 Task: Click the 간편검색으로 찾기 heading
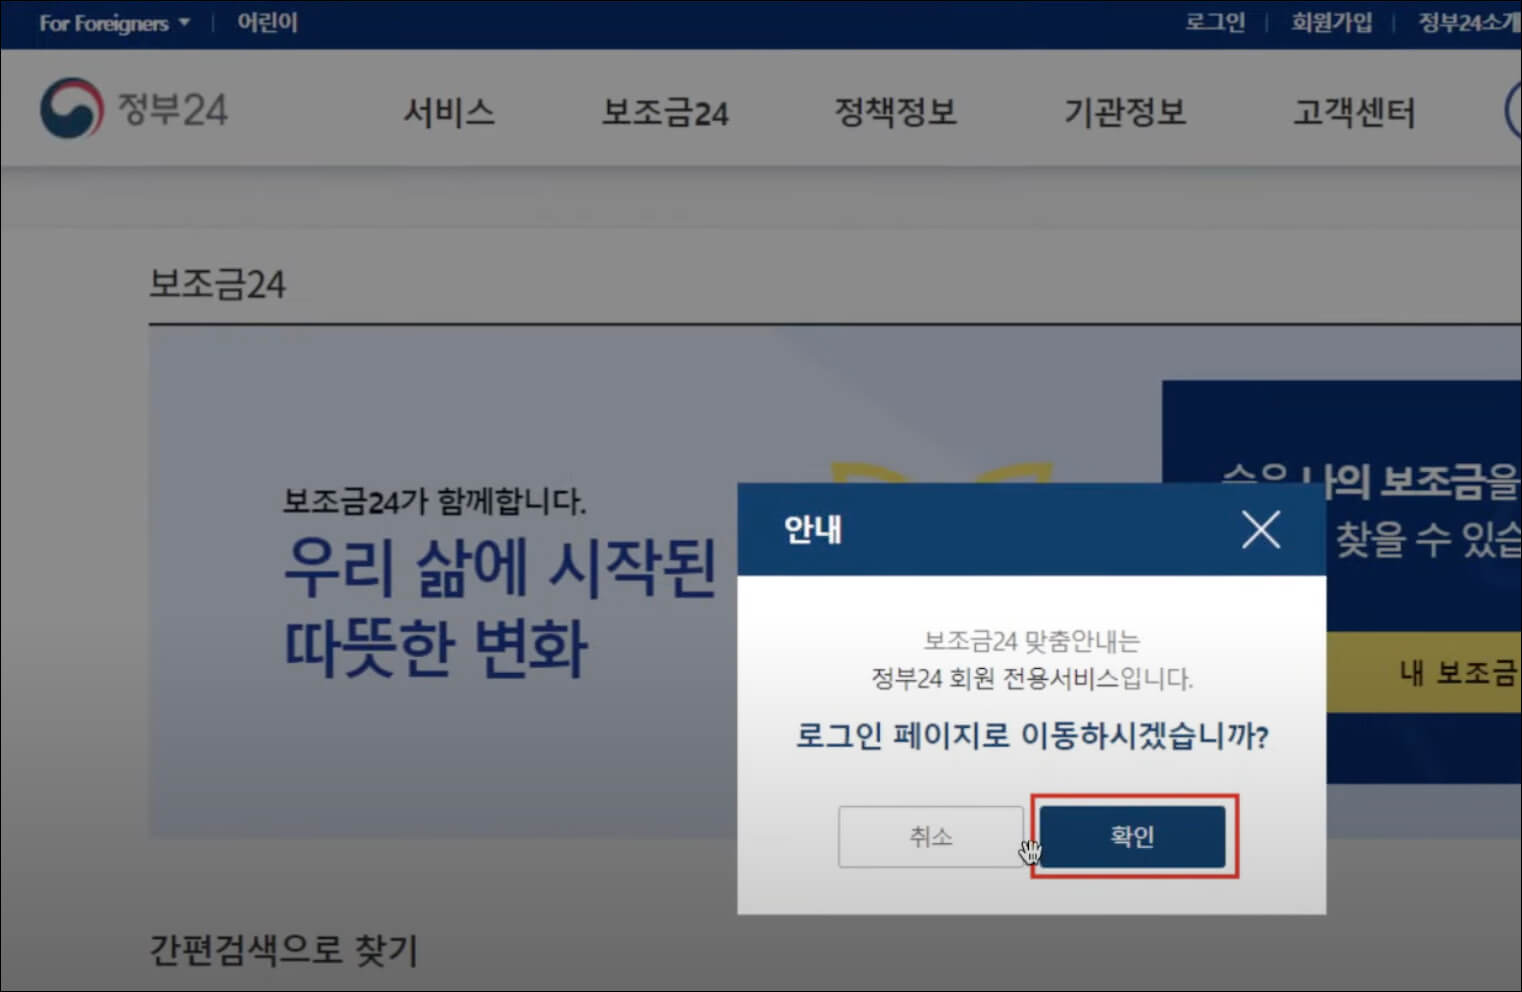[x=283, y=949]
